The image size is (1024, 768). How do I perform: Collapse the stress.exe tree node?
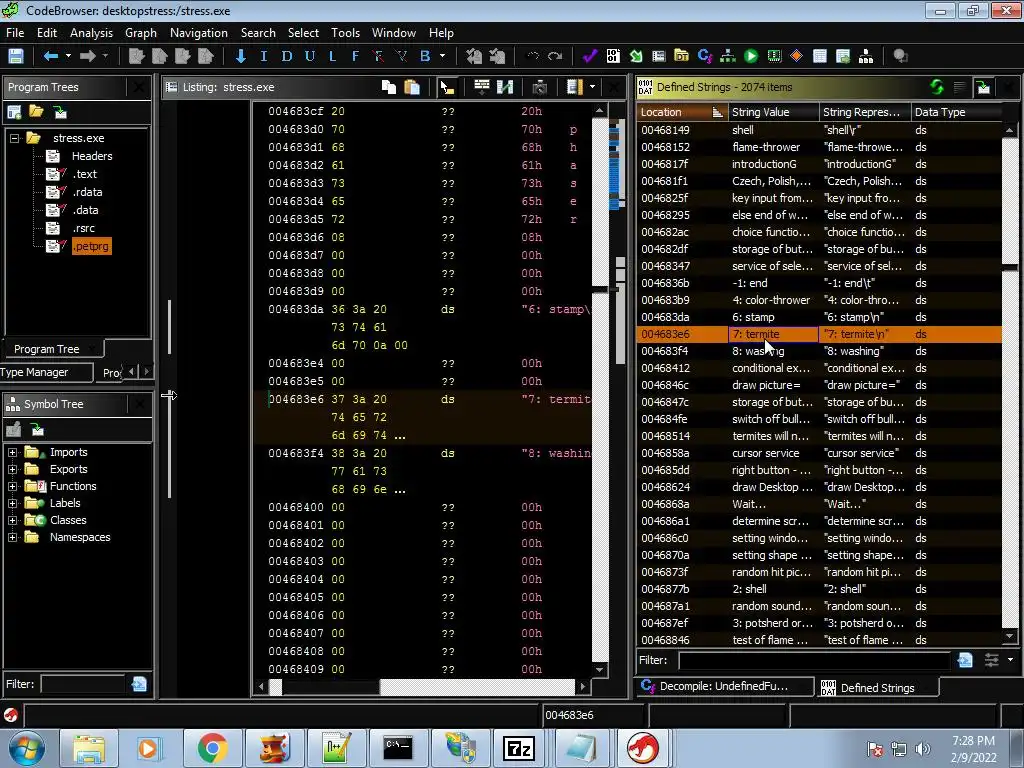click(x=14, y=138)
